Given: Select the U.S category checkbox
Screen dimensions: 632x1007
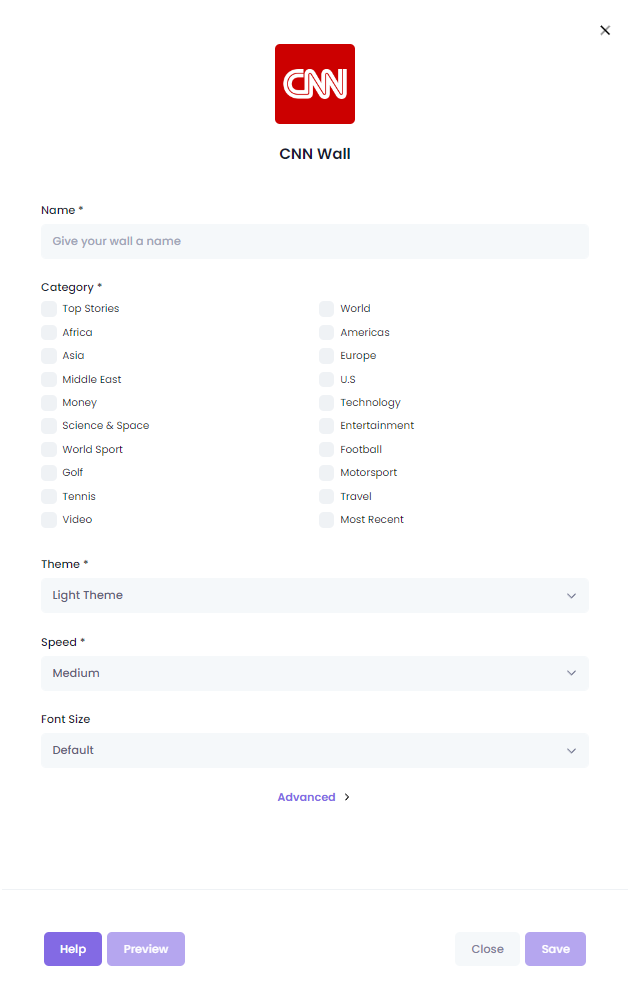Looking at the screenshot, I should [326, 380].
